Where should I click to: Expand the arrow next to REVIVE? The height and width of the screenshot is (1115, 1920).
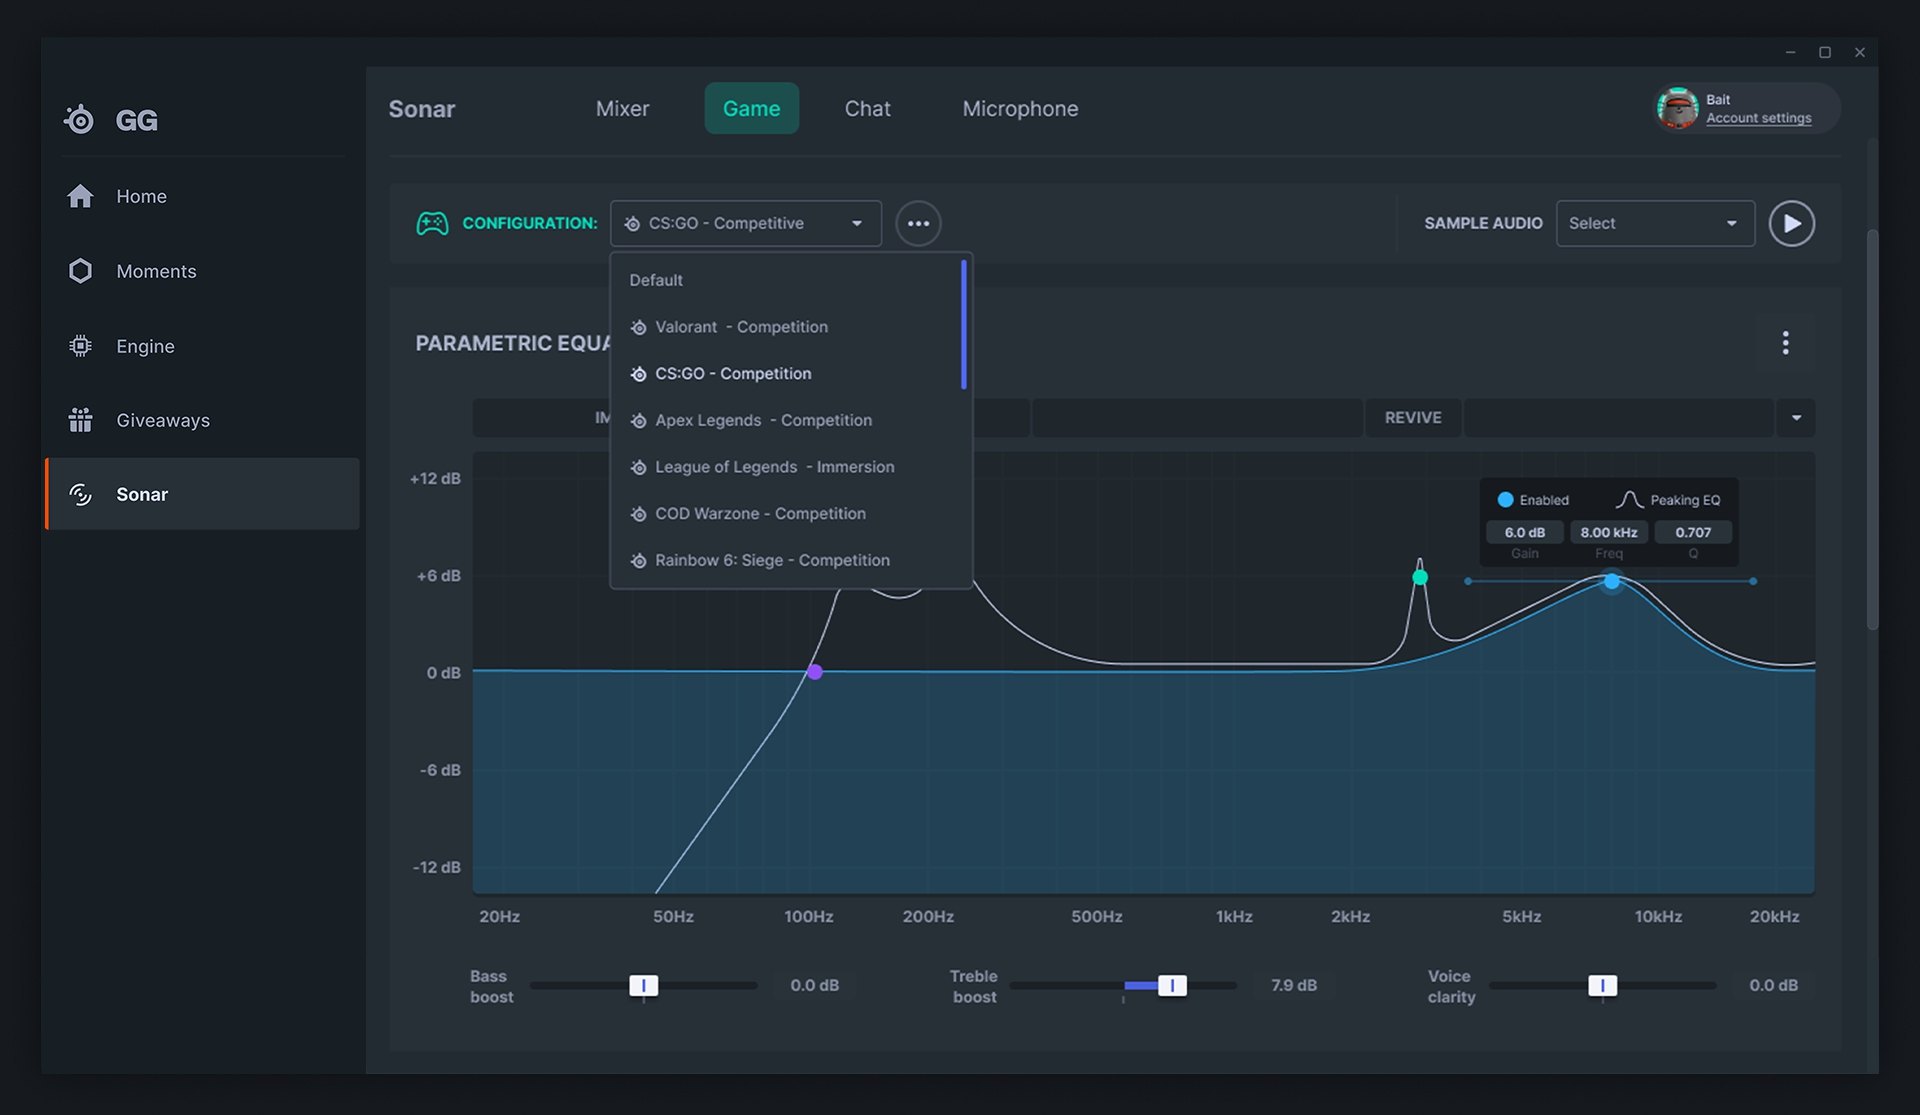(1796, 418)
